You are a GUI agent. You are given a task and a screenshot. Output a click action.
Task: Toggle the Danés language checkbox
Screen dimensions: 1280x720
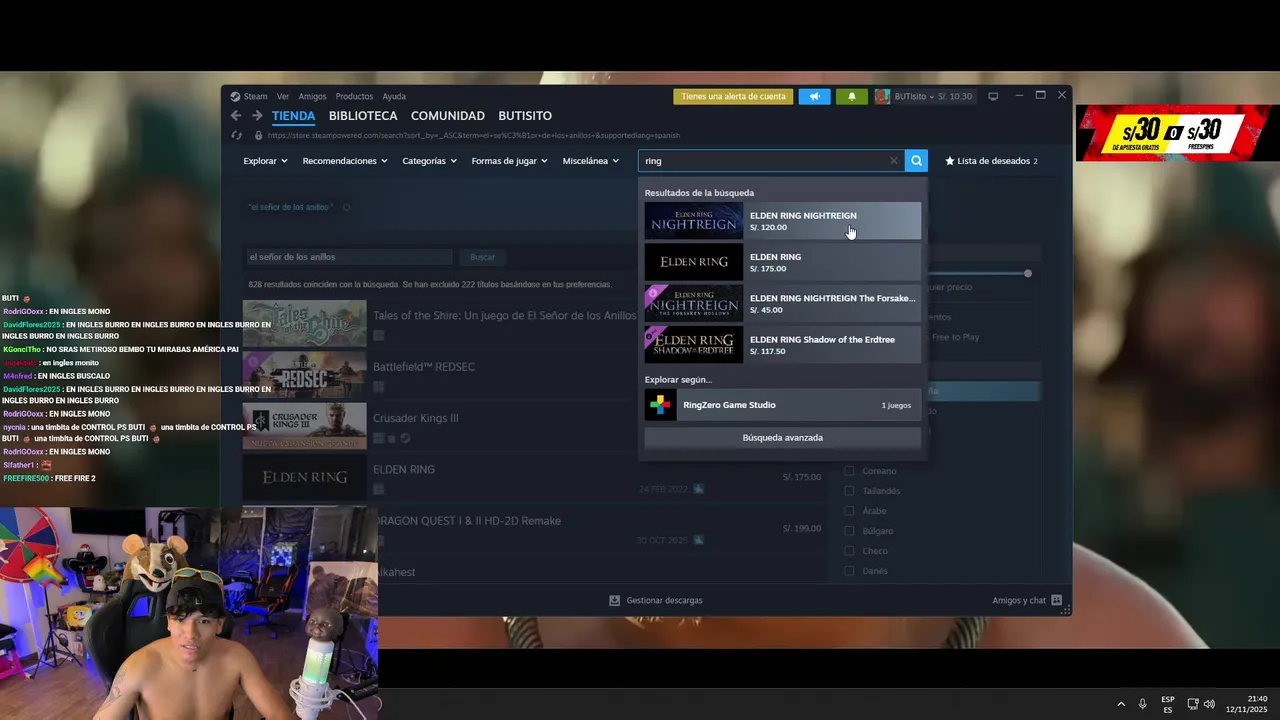pyautogui.click(x=849, y=571)
